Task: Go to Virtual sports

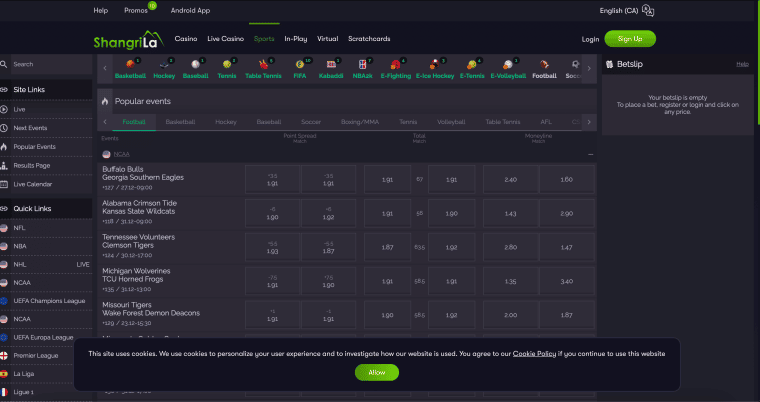Action: [x=328, y=39]
